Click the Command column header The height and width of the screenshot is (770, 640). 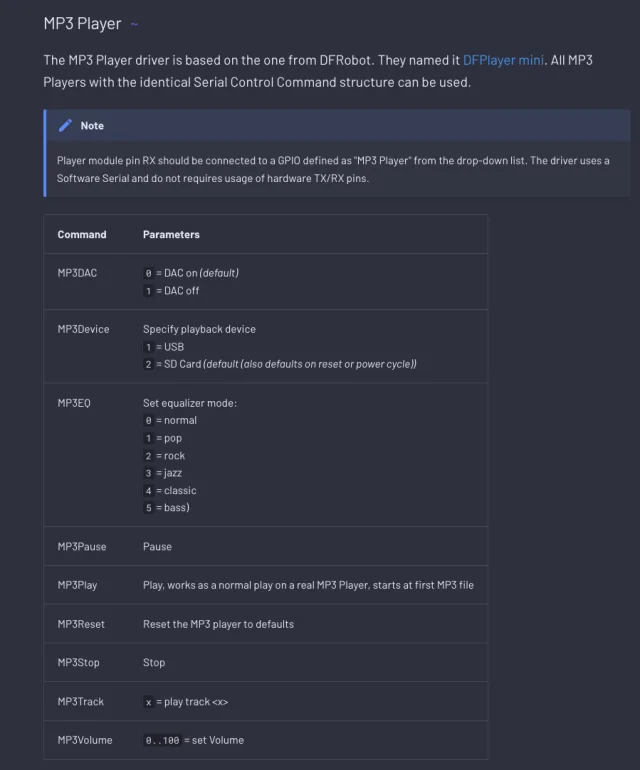pos(82,235)
